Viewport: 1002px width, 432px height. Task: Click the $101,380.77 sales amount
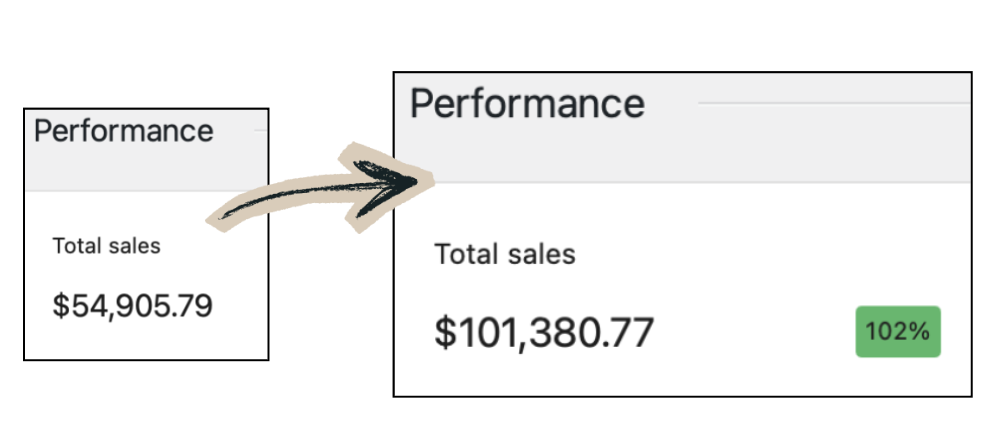click(545, 332)
